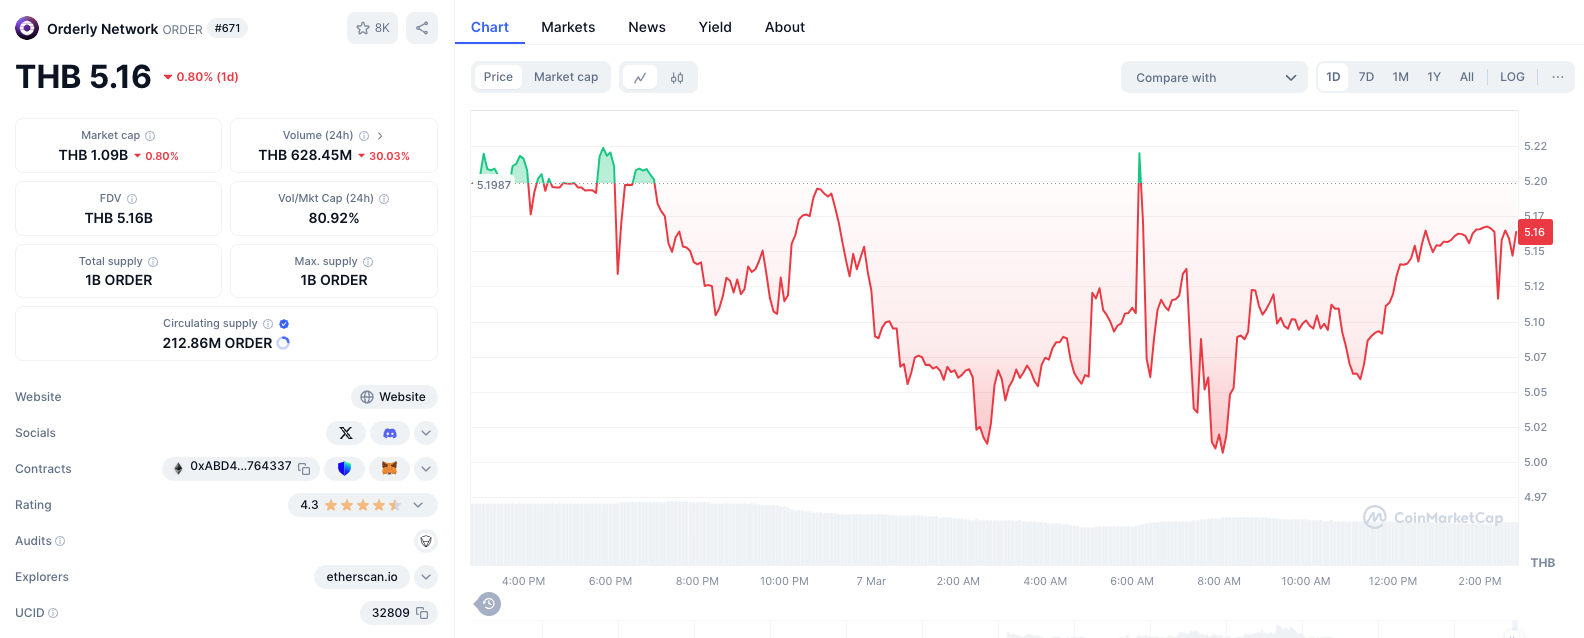Switch chart to candlestick view
Viewport: 1584px width, 638px height.
677,77
